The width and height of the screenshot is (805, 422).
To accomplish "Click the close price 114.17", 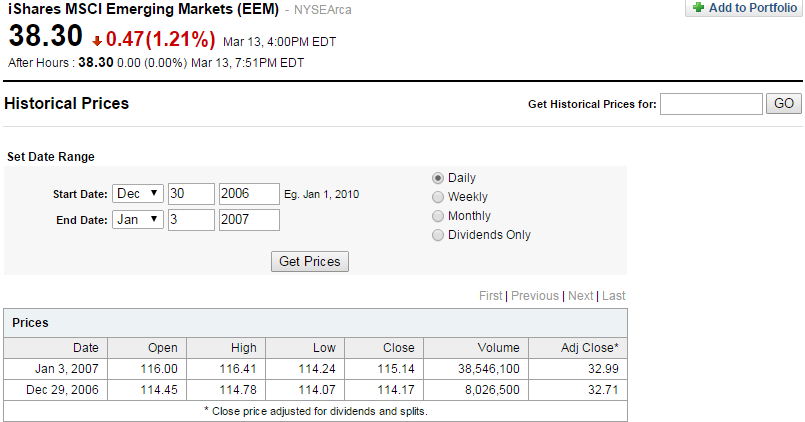I will (396, 390).
